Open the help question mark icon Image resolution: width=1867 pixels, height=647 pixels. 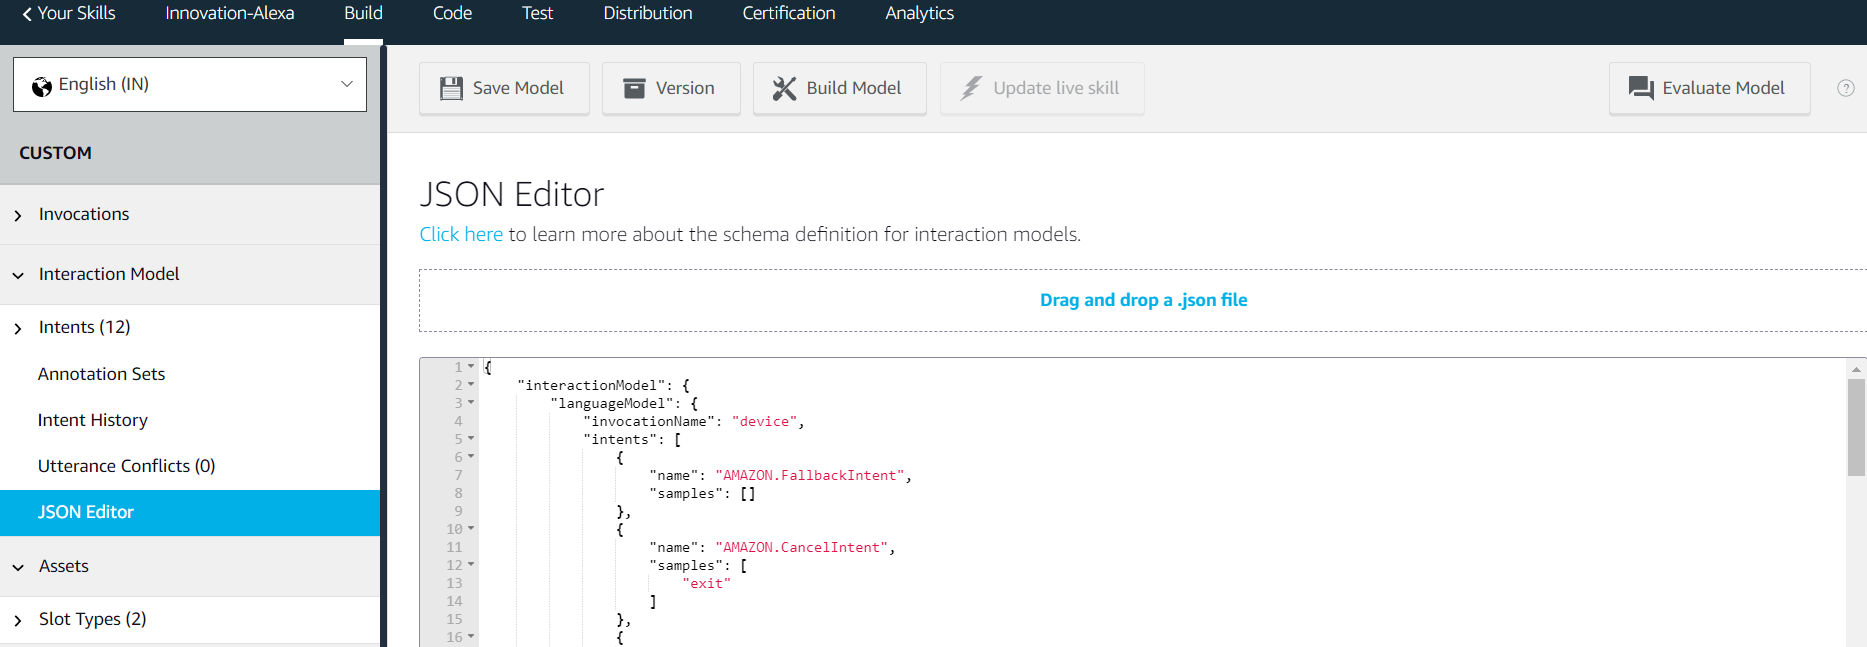pos(1846,88)
